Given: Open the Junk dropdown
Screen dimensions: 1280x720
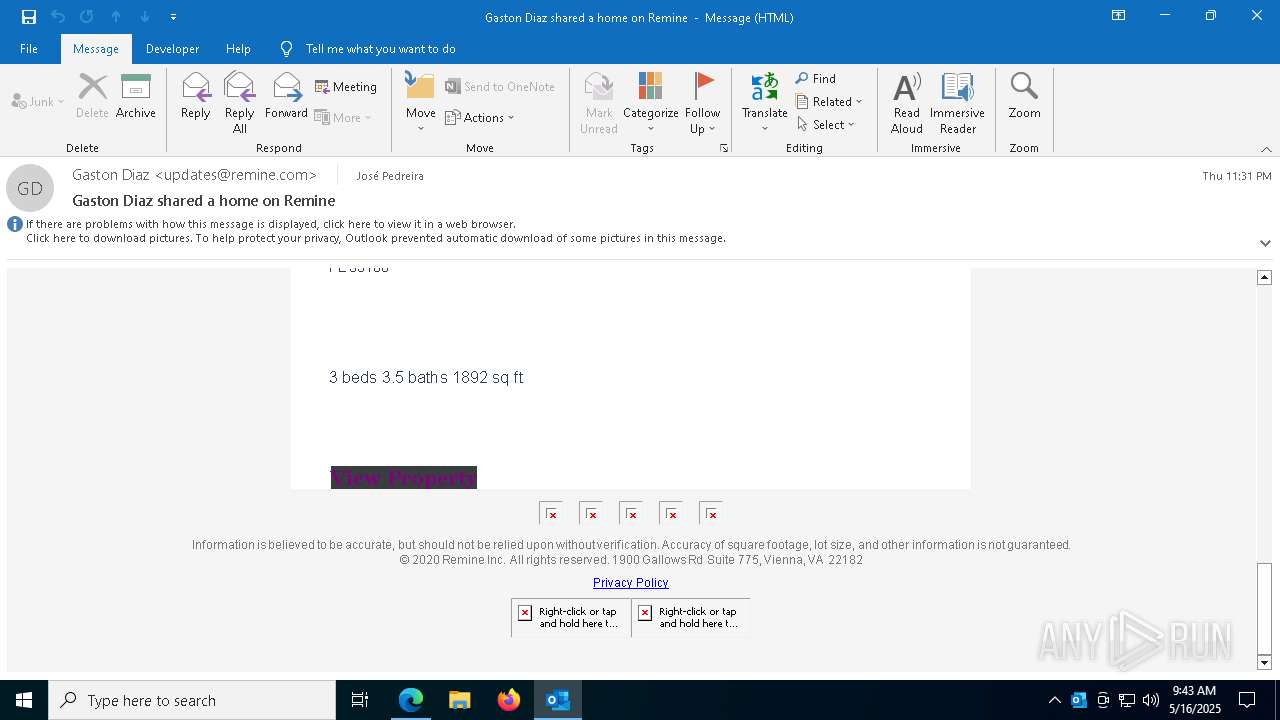Looking at the screenshot, I should pos(38,101).
